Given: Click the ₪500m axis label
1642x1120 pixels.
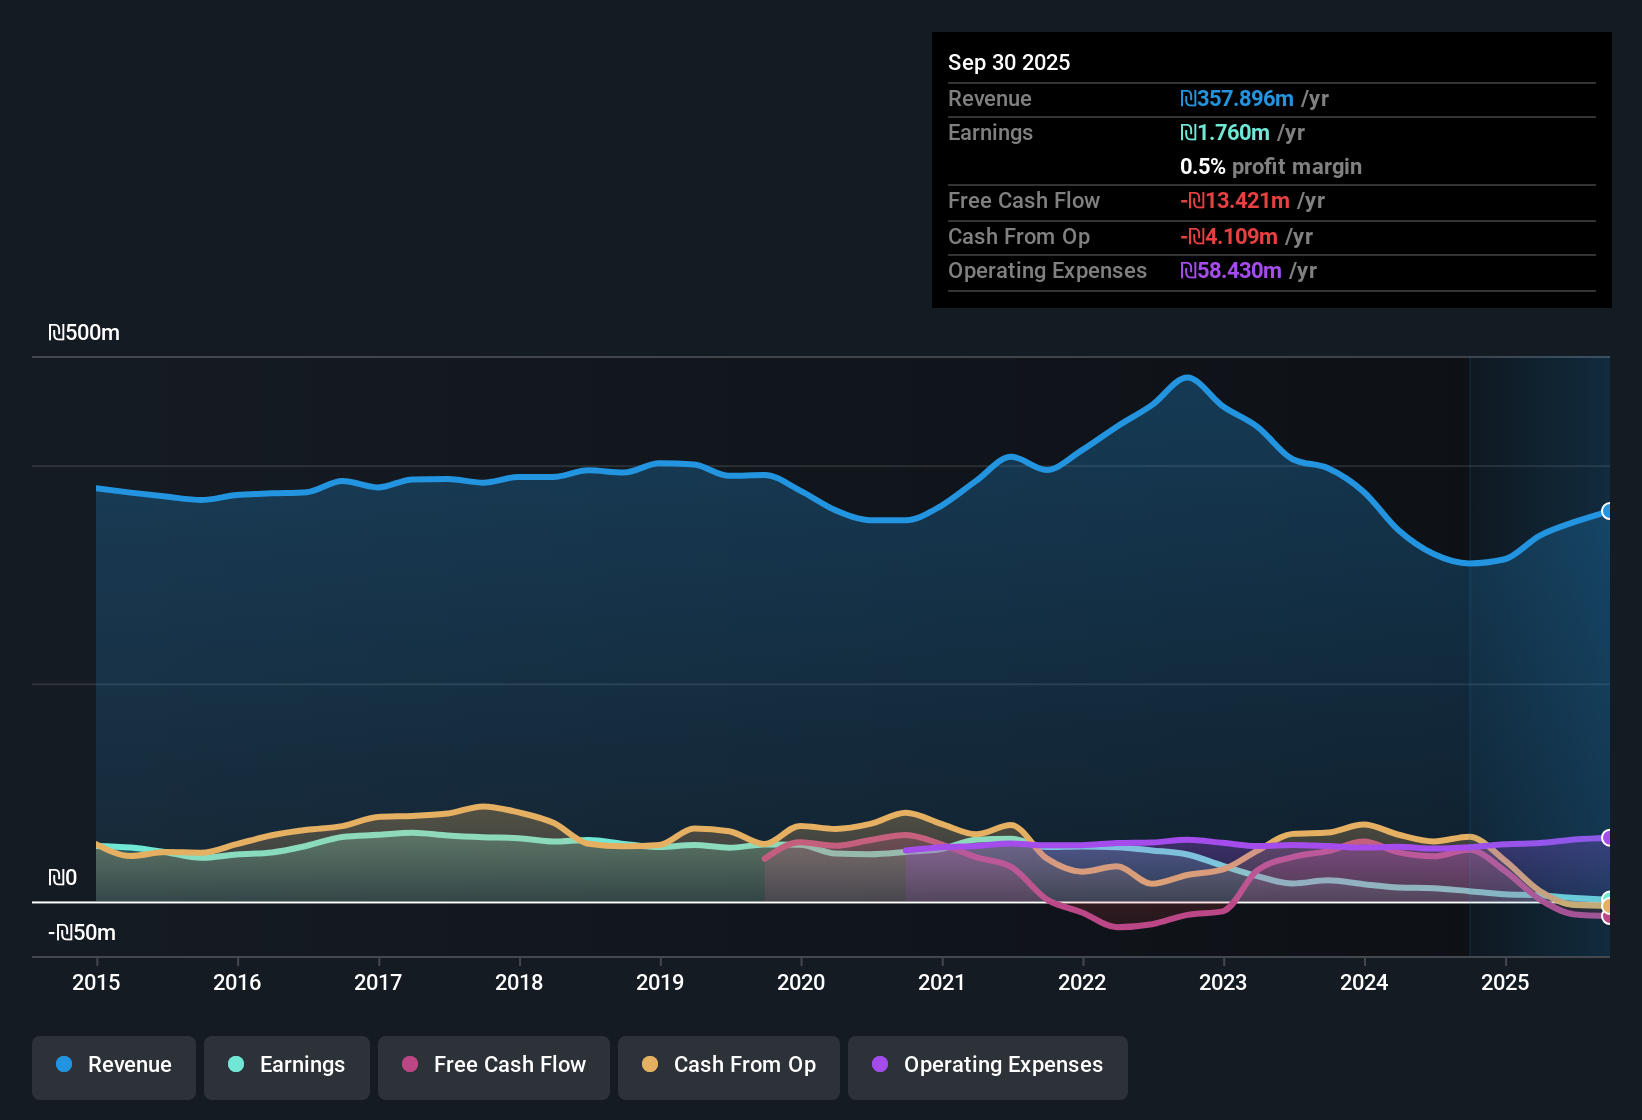Looking at the screenshot, I should (84, 332).
